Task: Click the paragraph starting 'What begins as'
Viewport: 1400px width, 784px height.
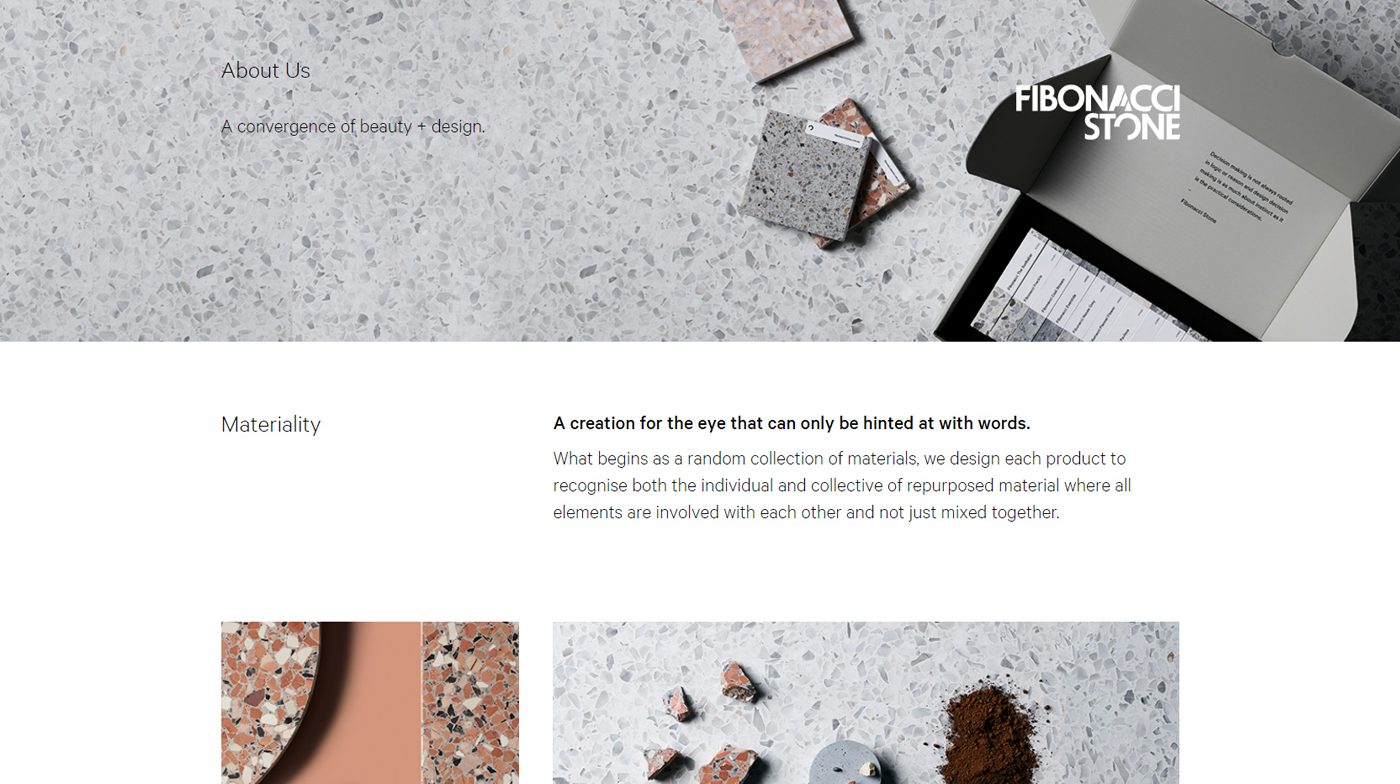Action: tap(842, 485)
